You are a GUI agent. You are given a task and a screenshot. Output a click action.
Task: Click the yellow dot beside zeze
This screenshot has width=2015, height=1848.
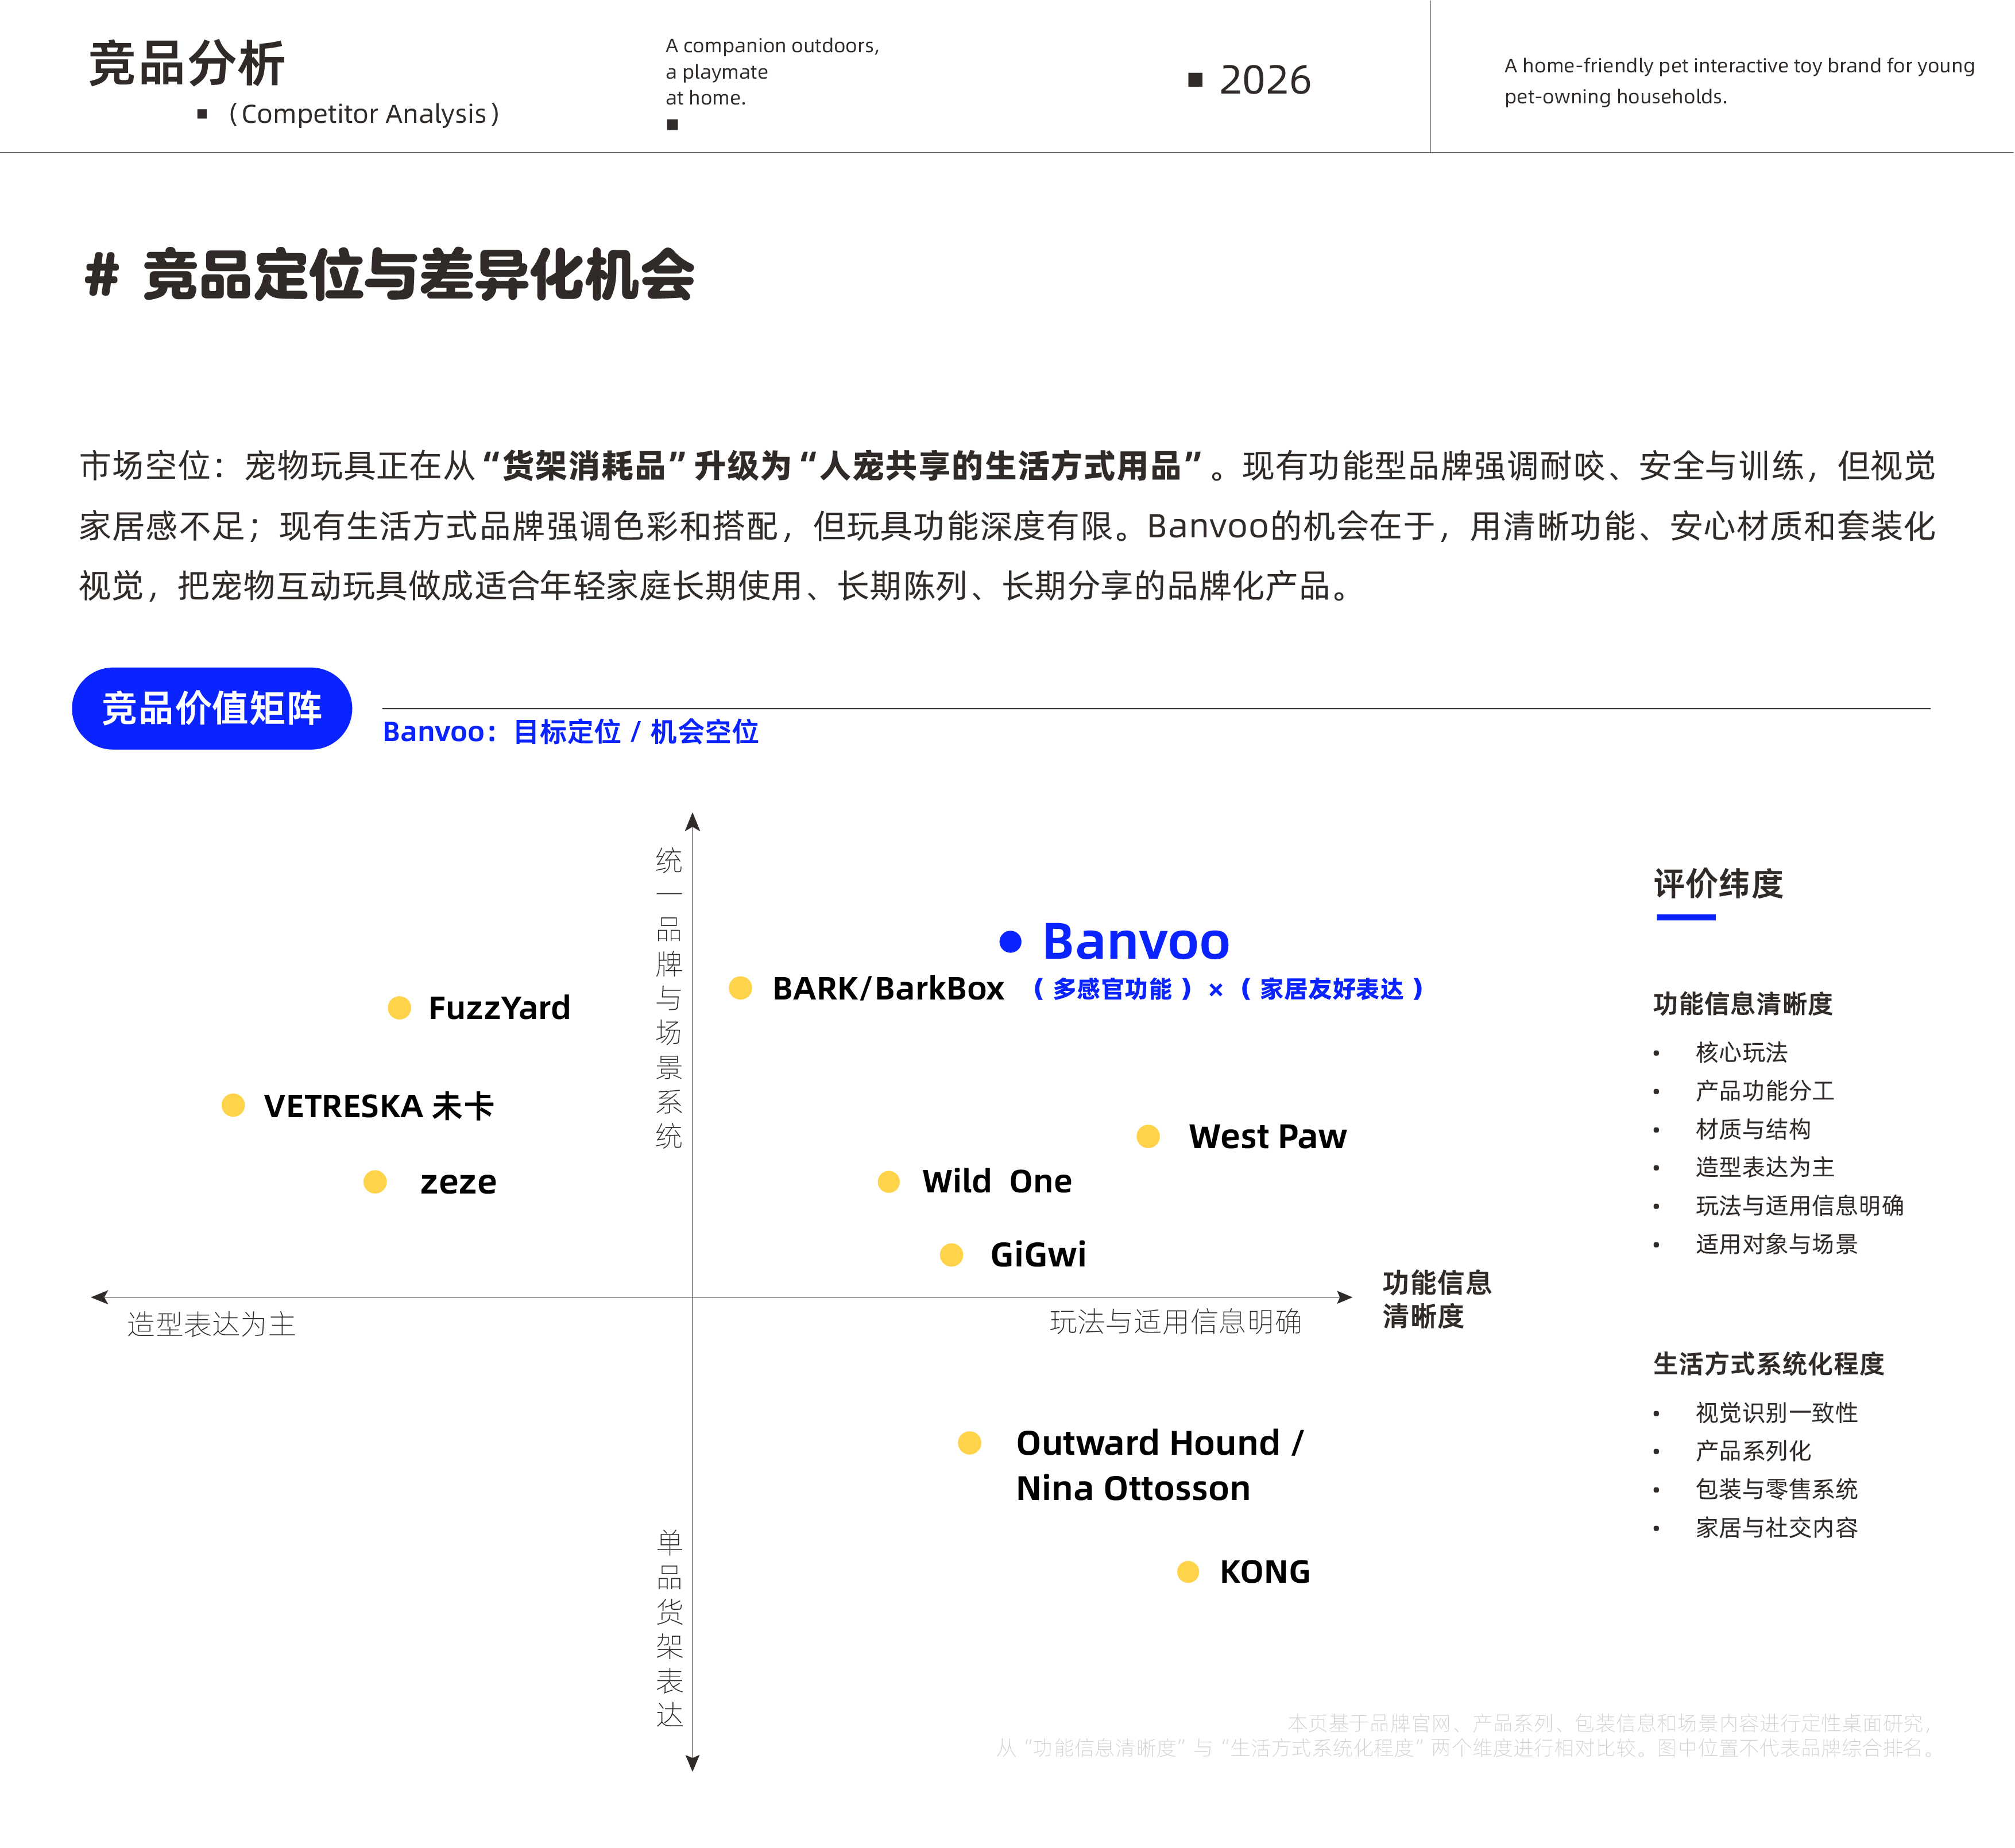[375, 1182]
